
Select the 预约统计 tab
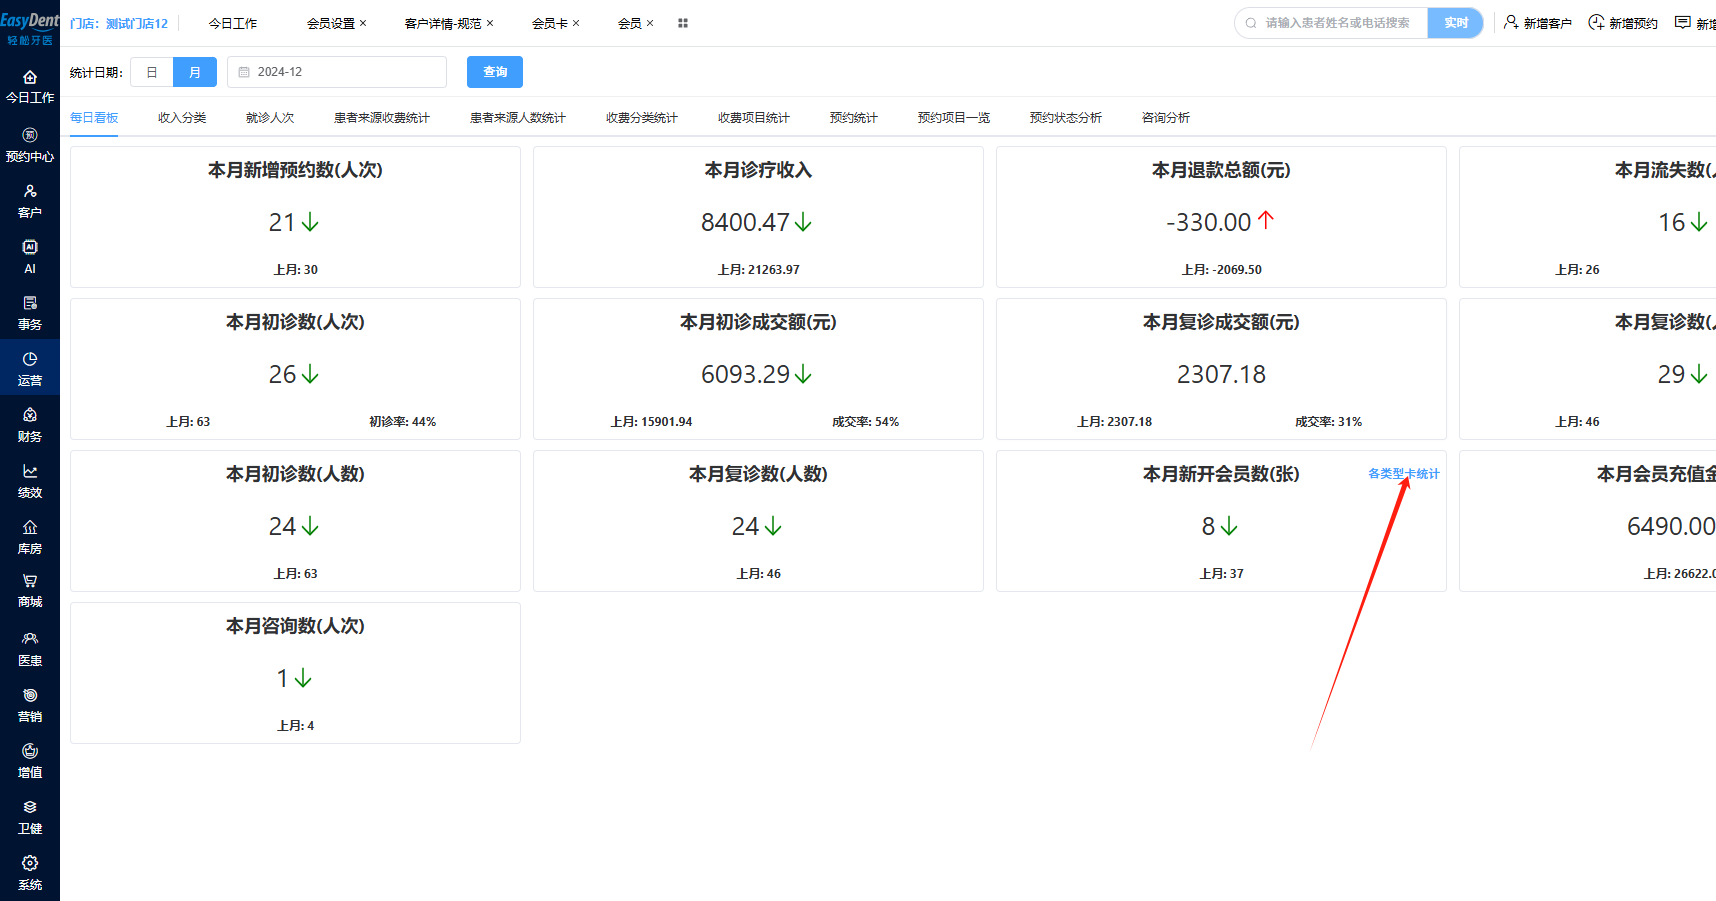pyautogui.click(x=854, y=118)
